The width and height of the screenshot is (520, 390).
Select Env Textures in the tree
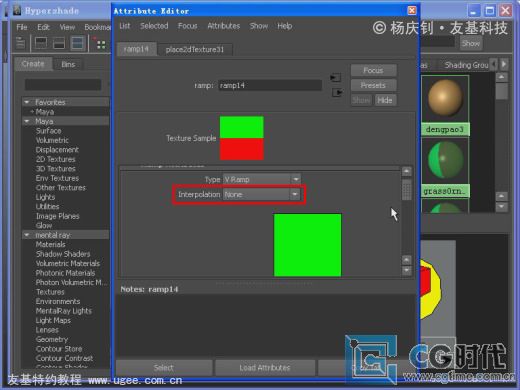tap(57, 178)
